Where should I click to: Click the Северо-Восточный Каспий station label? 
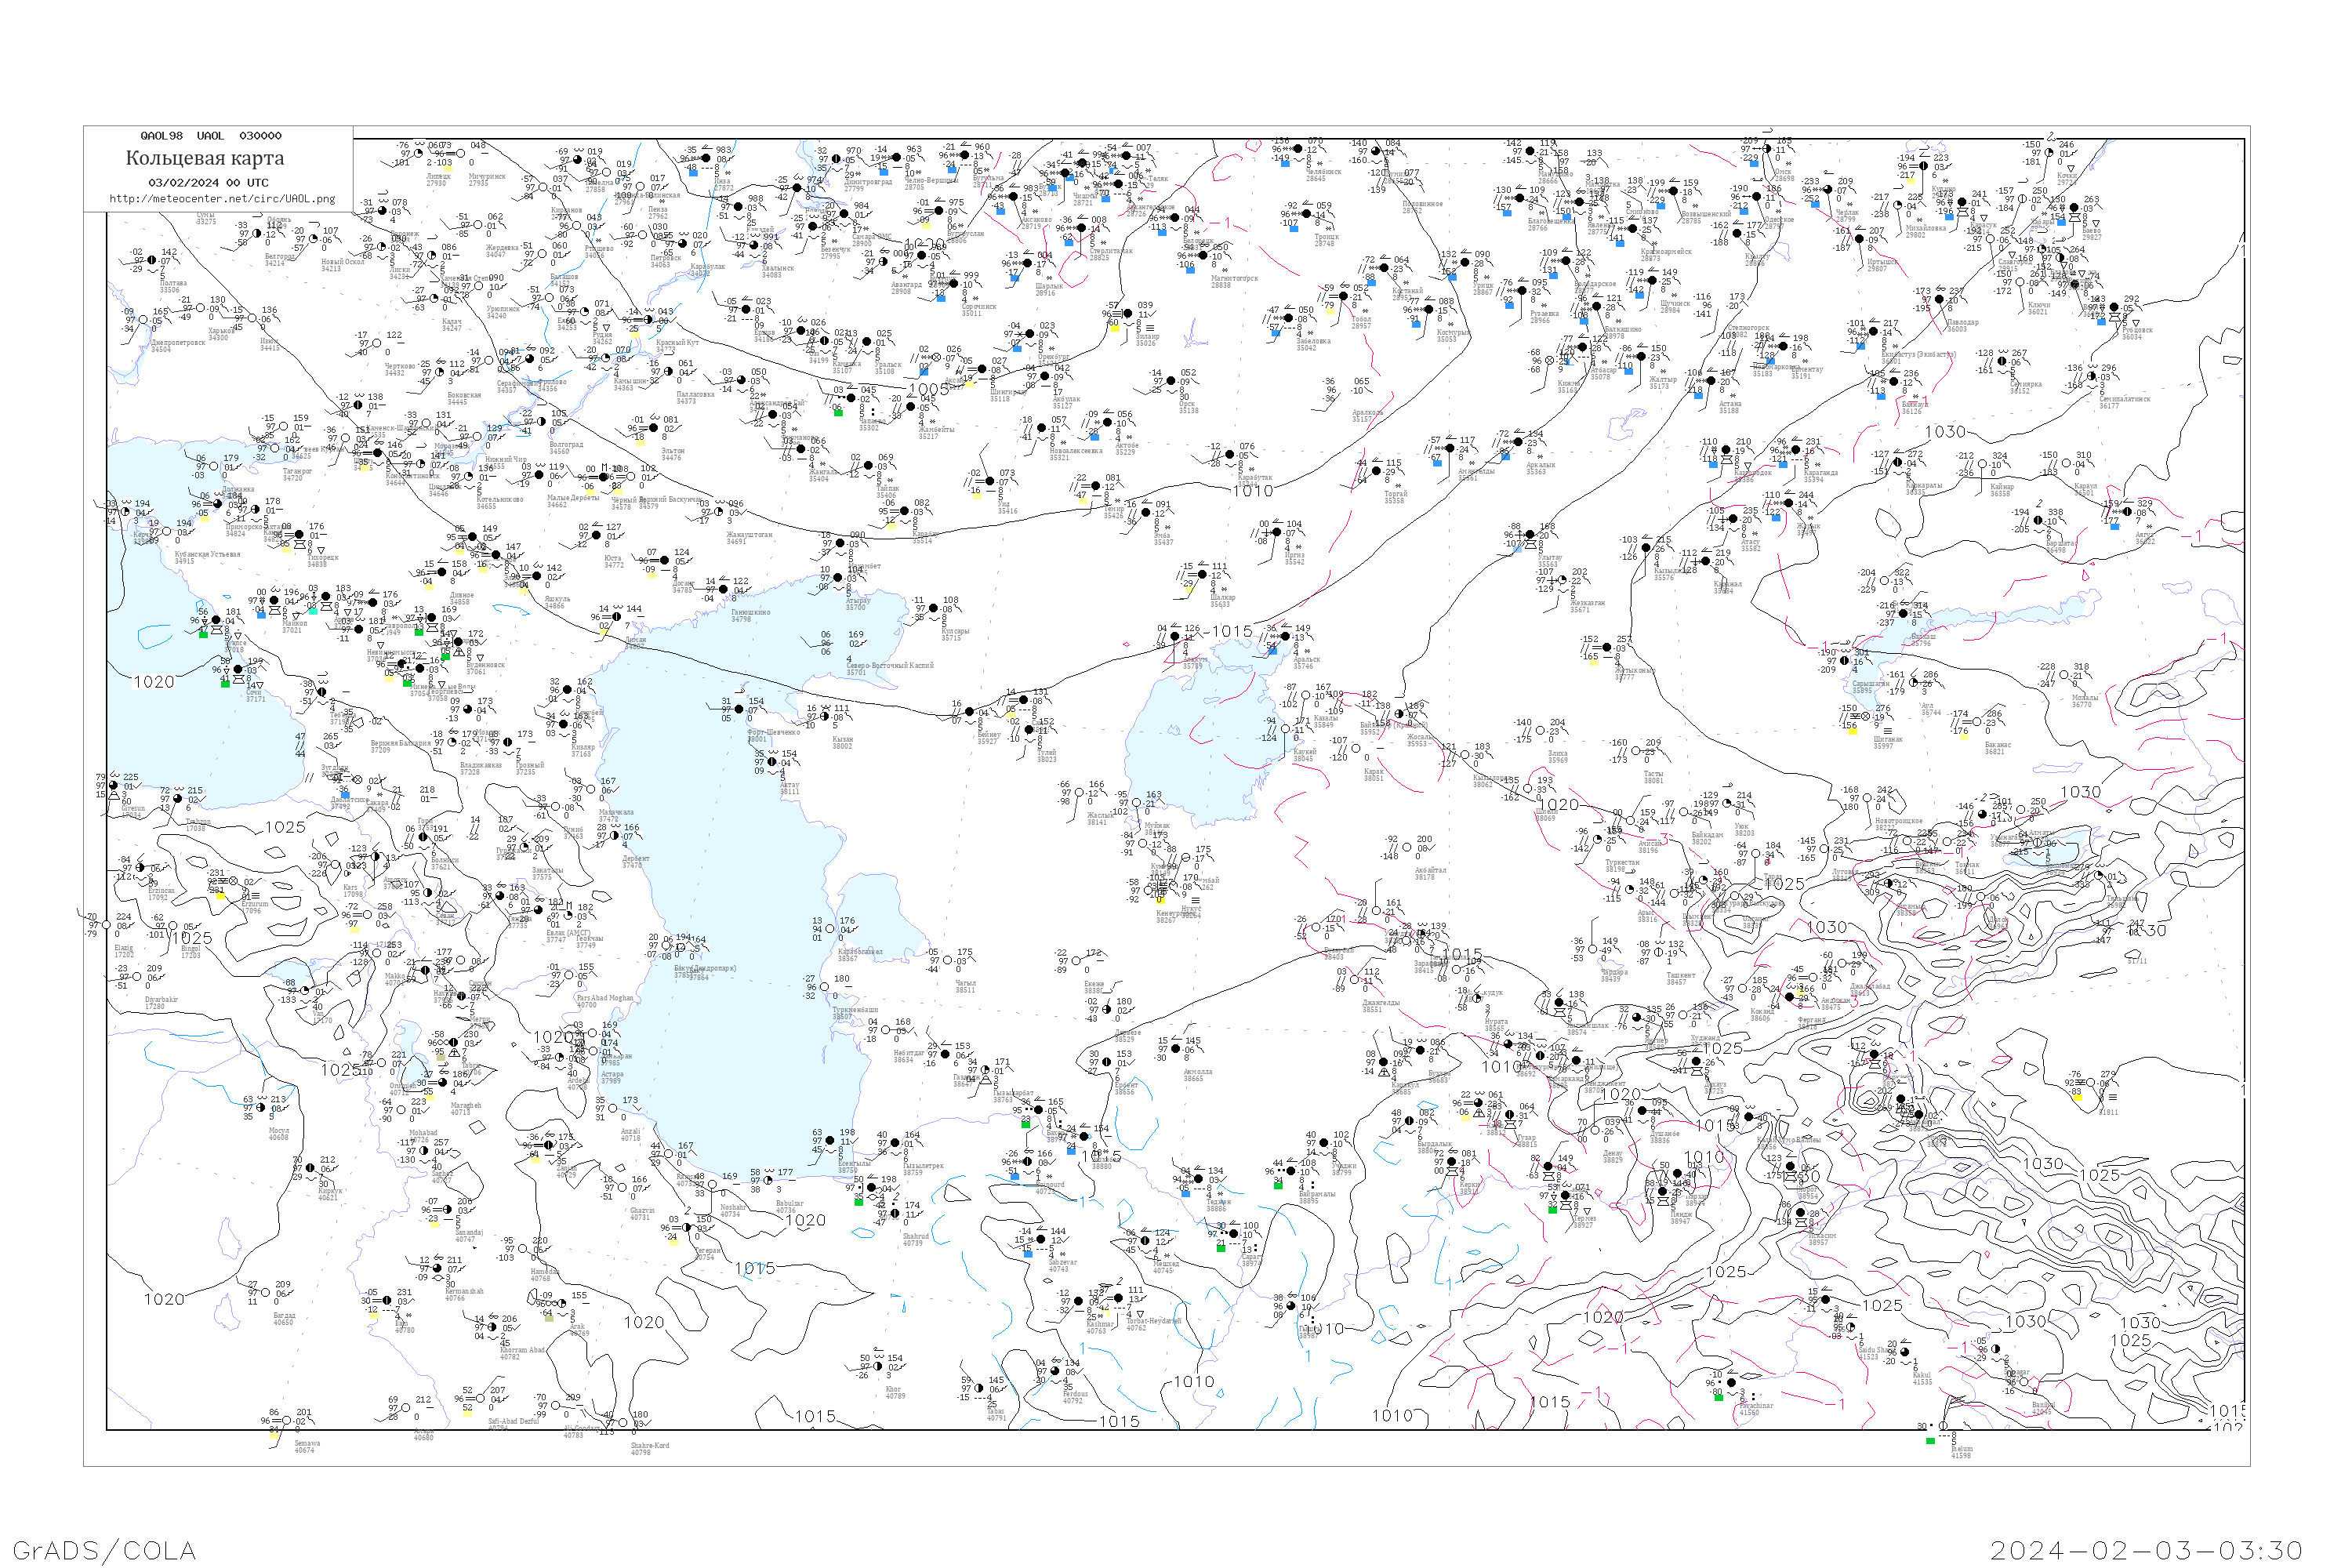coord(890,666)
